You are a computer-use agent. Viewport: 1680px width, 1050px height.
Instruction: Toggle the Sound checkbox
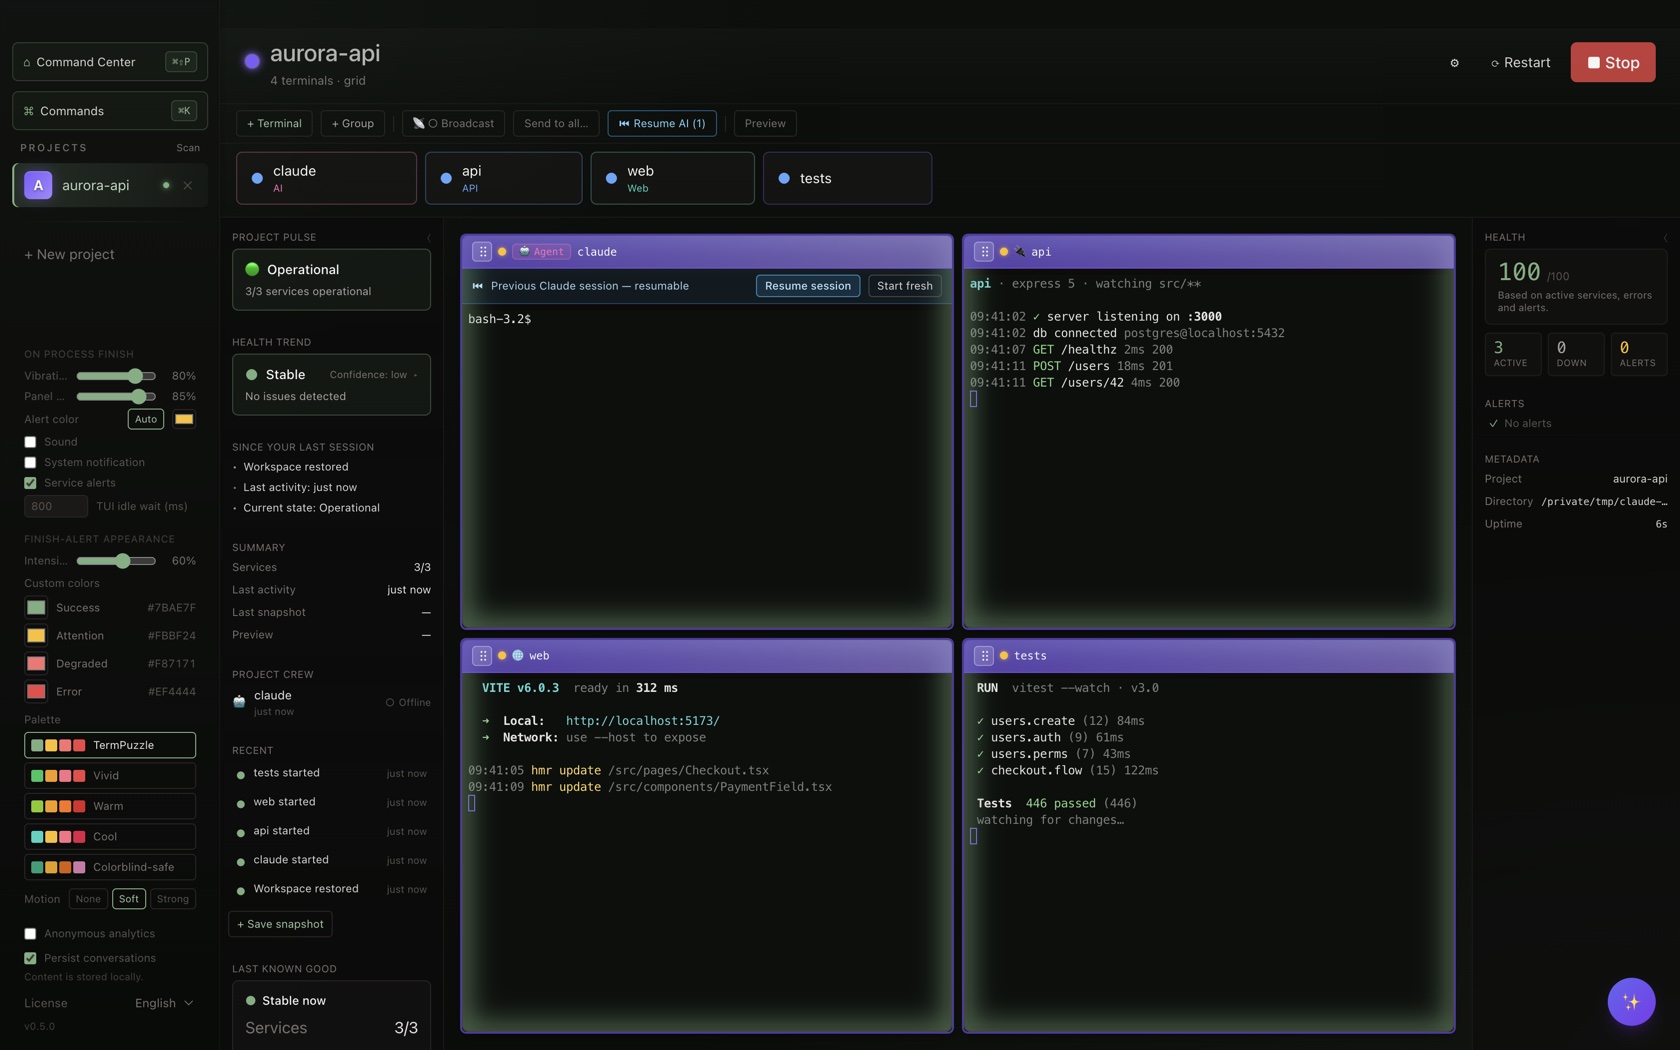click(30, 442)
